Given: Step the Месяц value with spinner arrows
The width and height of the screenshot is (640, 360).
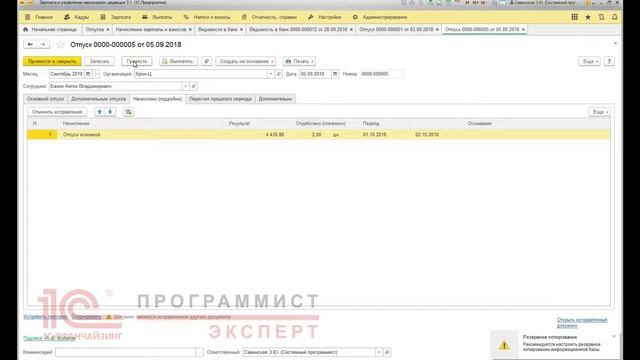Looking at the screenshot, I should point(96,74).
